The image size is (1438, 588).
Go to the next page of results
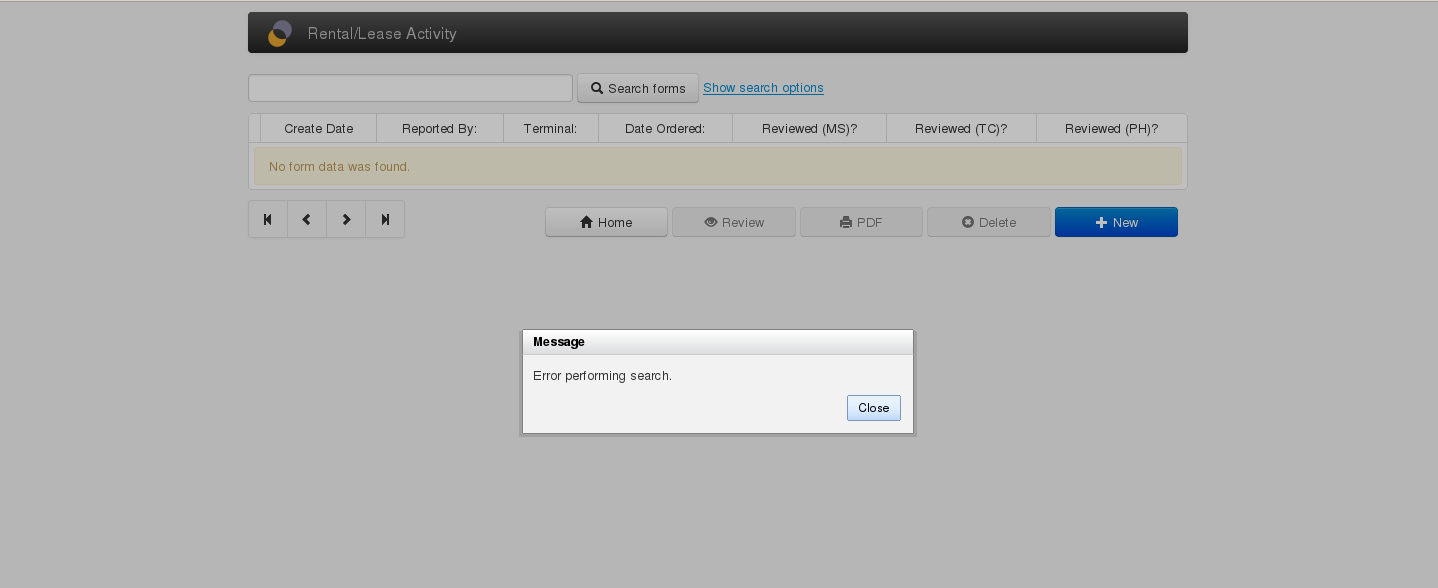tap(346, 220)
